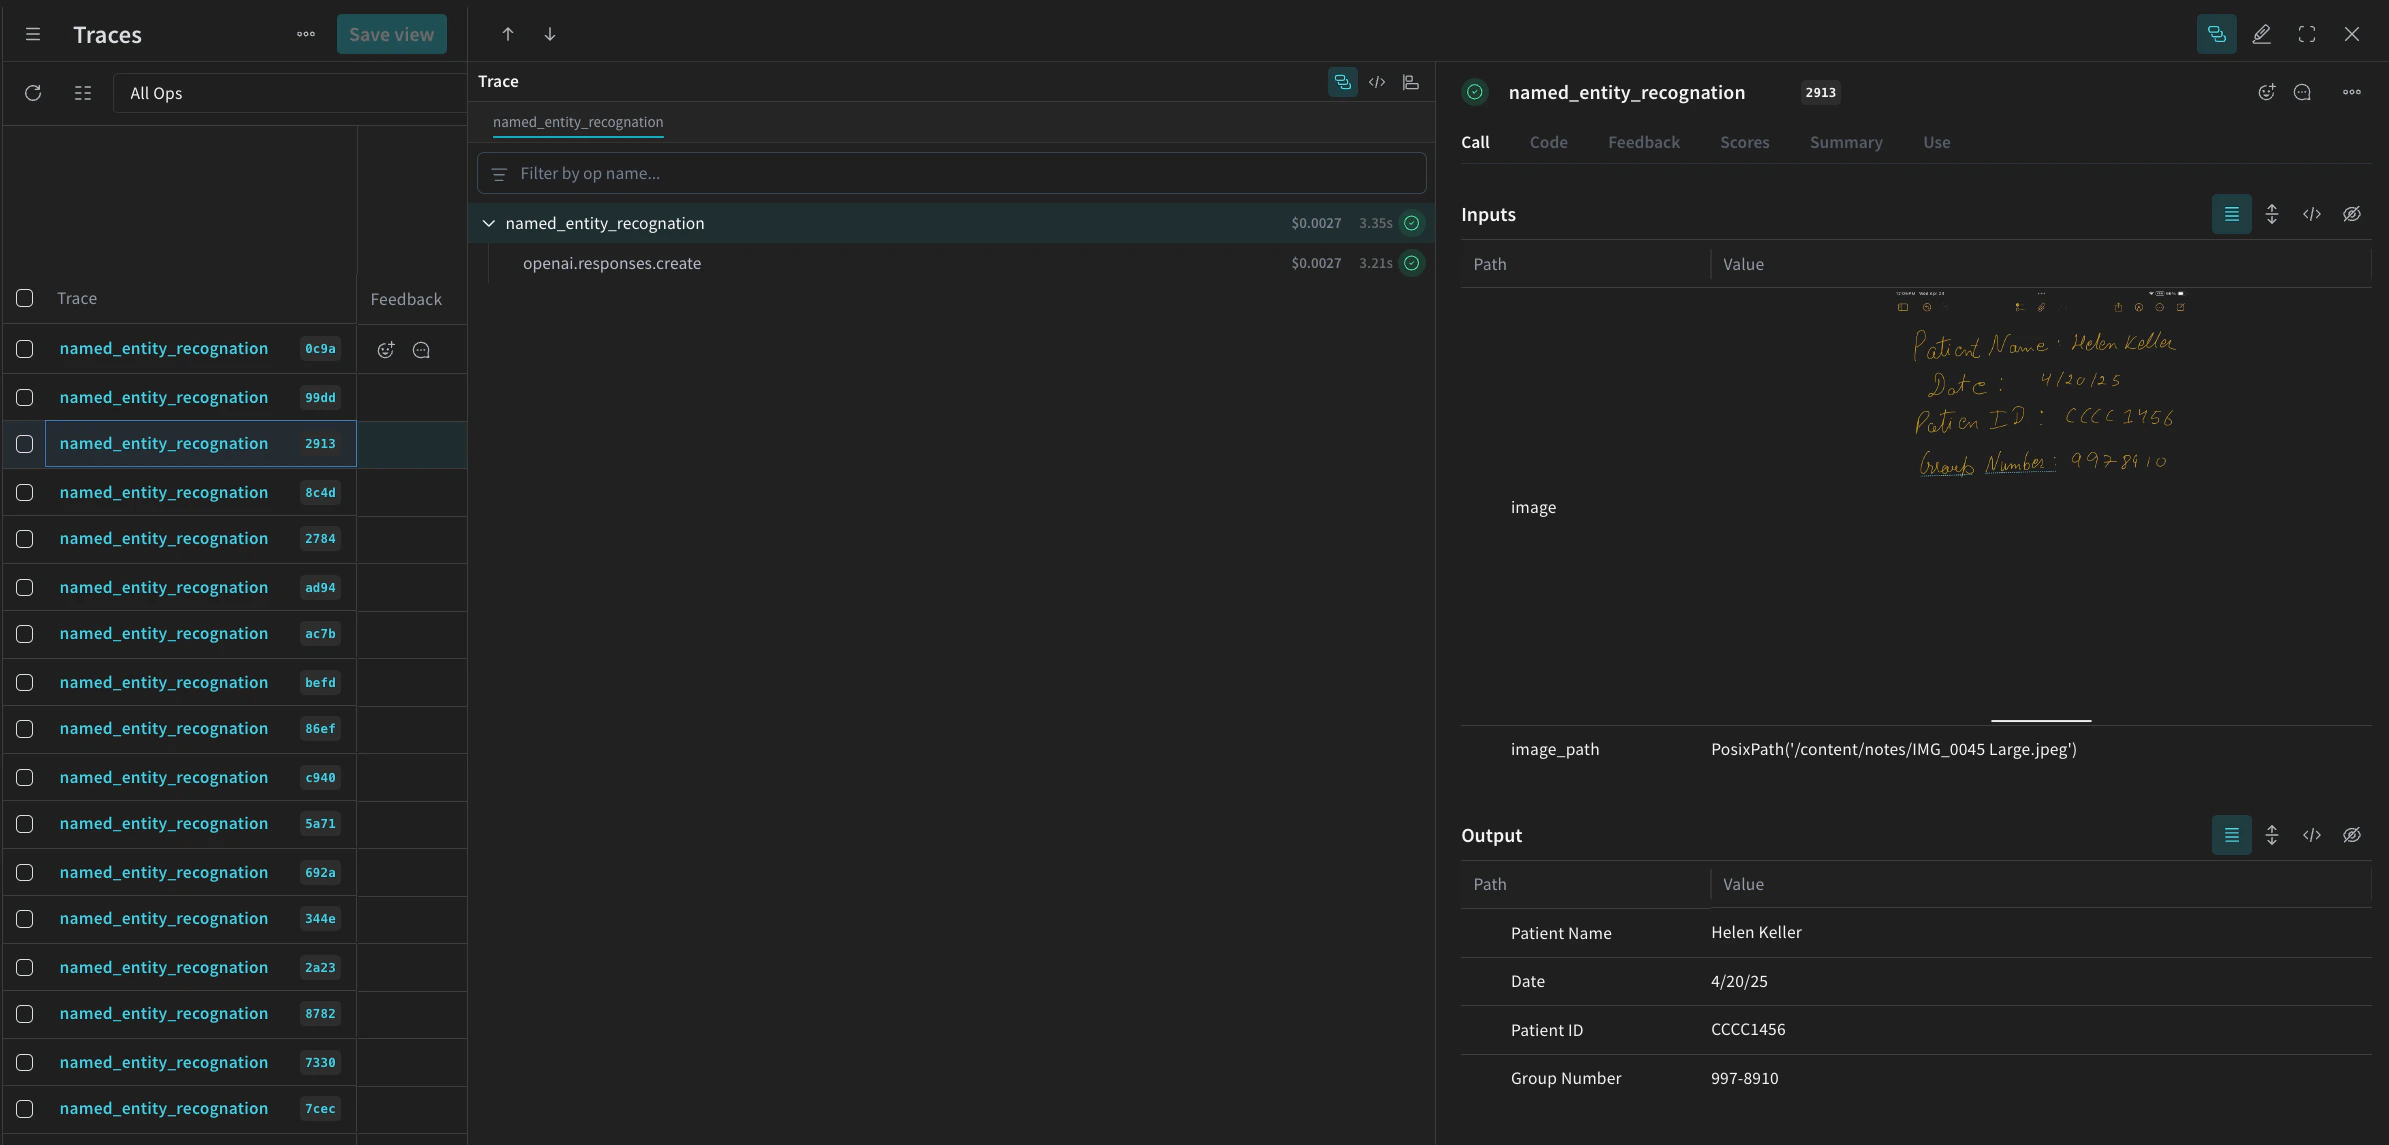Click the pencil edit icon in the top bar

2262,34
